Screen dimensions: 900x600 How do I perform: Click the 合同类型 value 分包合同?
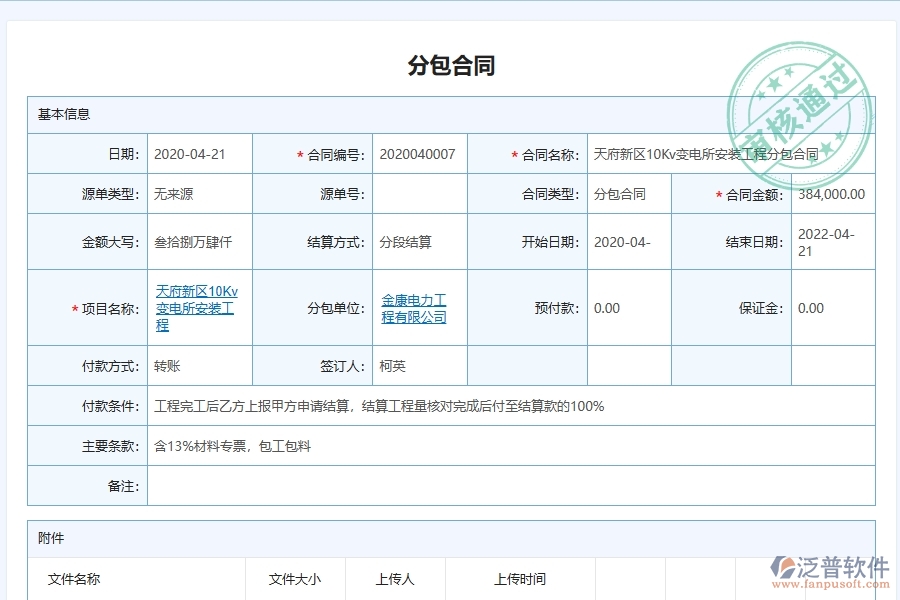click(x=621, y=194)
